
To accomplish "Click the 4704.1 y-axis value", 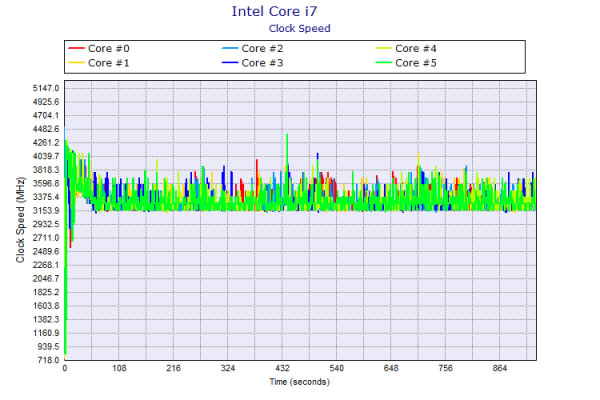I will (x=46, y=115).
